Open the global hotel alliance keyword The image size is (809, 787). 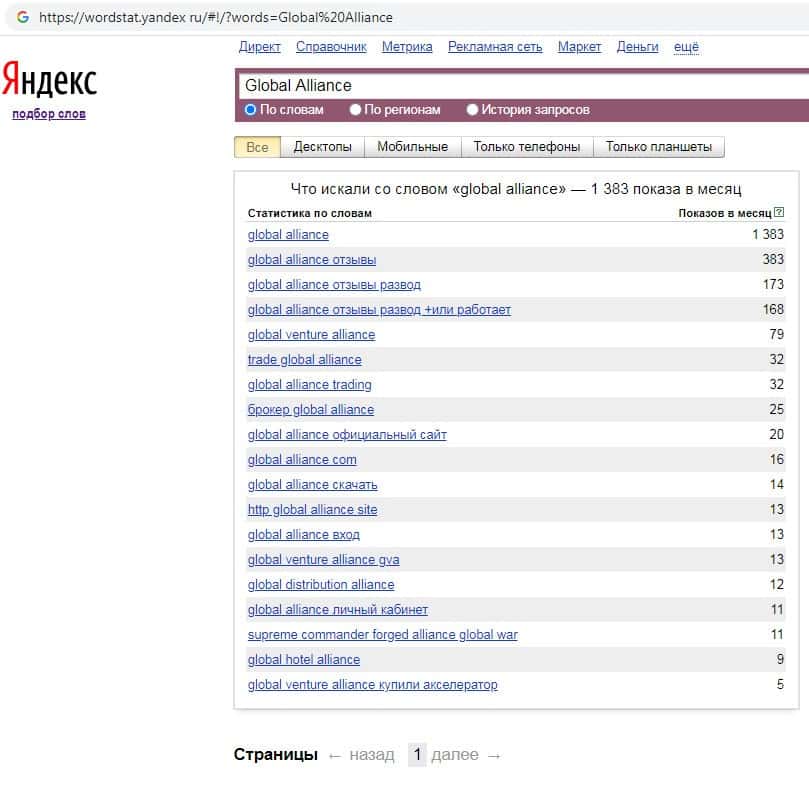(304, 660)
